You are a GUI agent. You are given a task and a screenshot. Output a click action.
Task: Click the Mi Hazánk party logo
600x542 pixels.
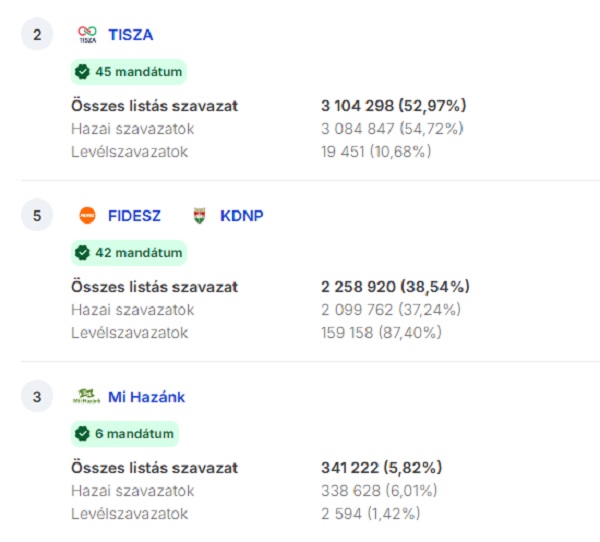(87, 397)
